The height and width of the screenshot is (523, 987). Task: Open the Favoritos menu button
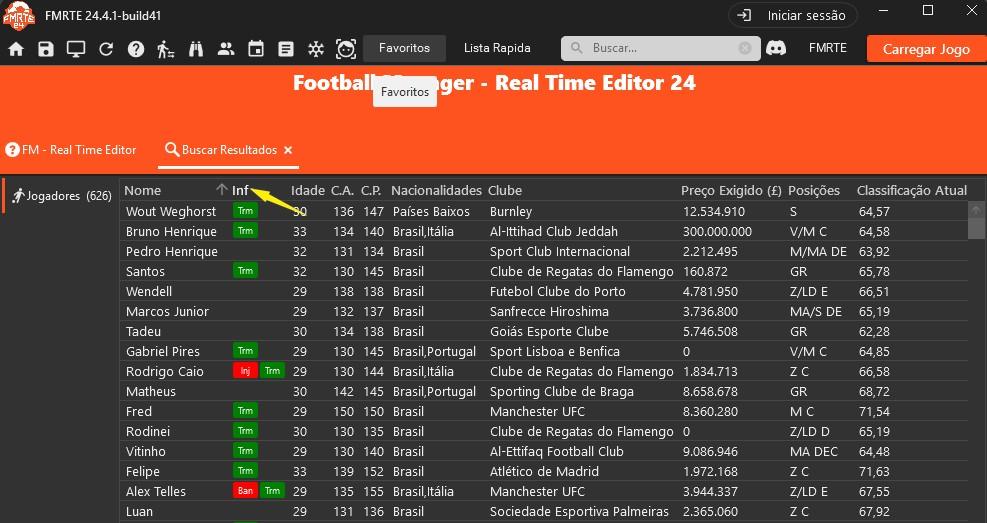pos(404,48)
